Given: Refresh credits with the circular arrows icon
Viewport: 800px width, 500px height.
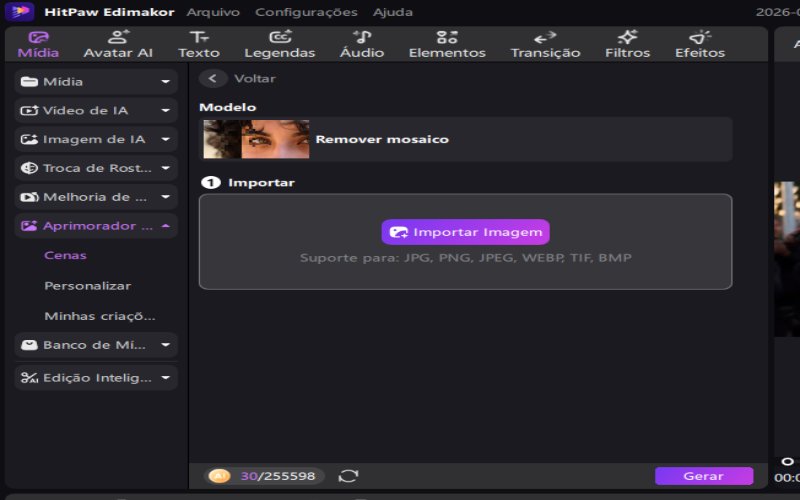Looking at the screenshot, I should click(x=348, y=476).
